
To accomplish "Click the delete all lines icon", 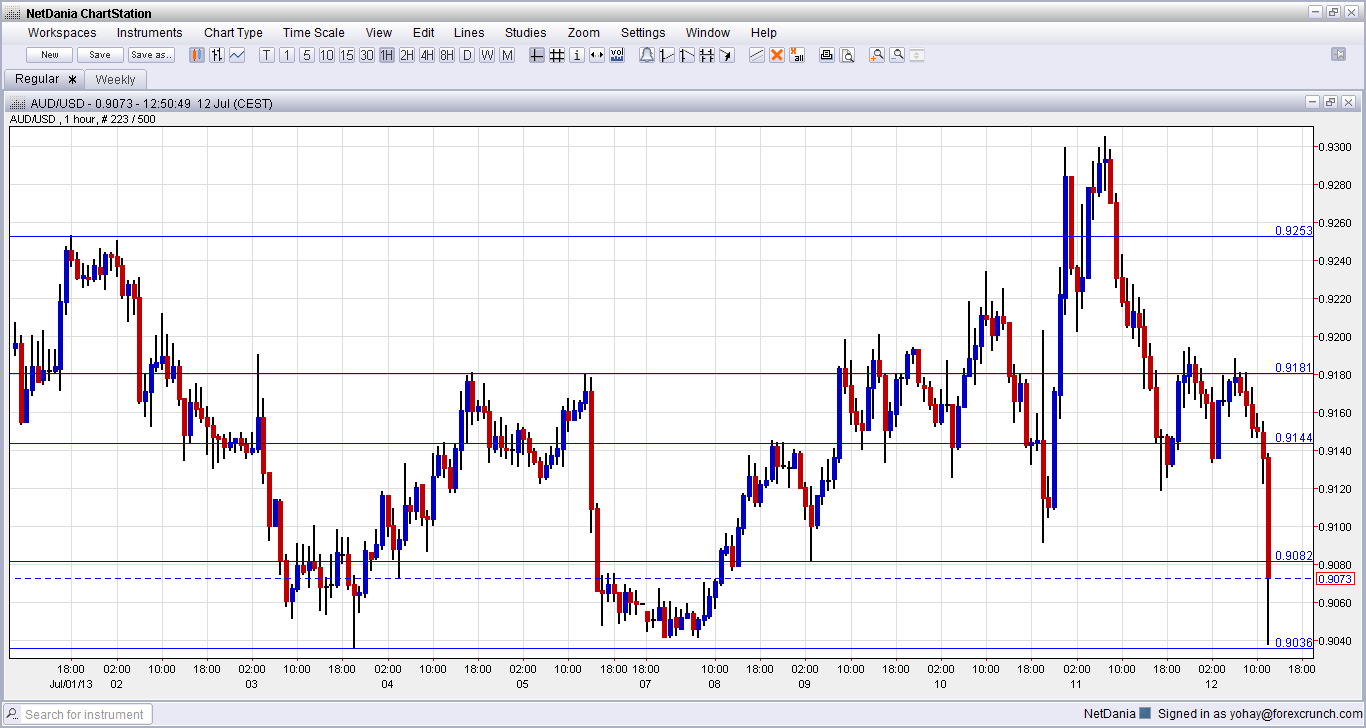I will 797,55.
